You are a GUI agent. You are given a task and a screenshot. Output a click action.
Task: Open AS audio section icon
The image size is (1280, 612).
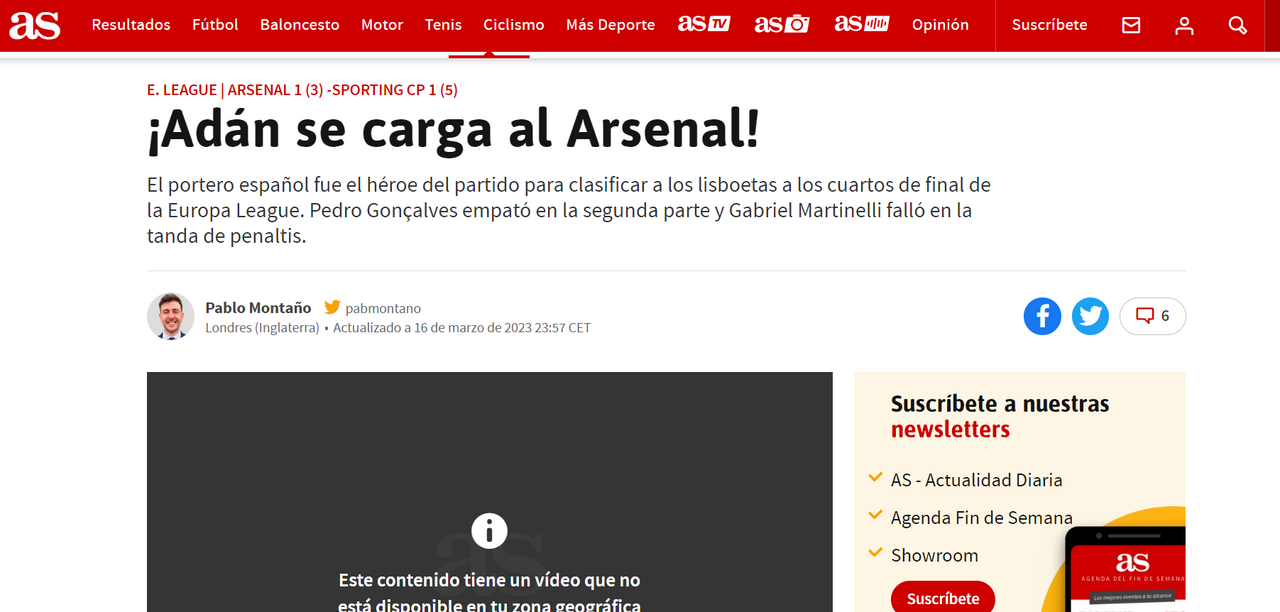tap(862, 24)
